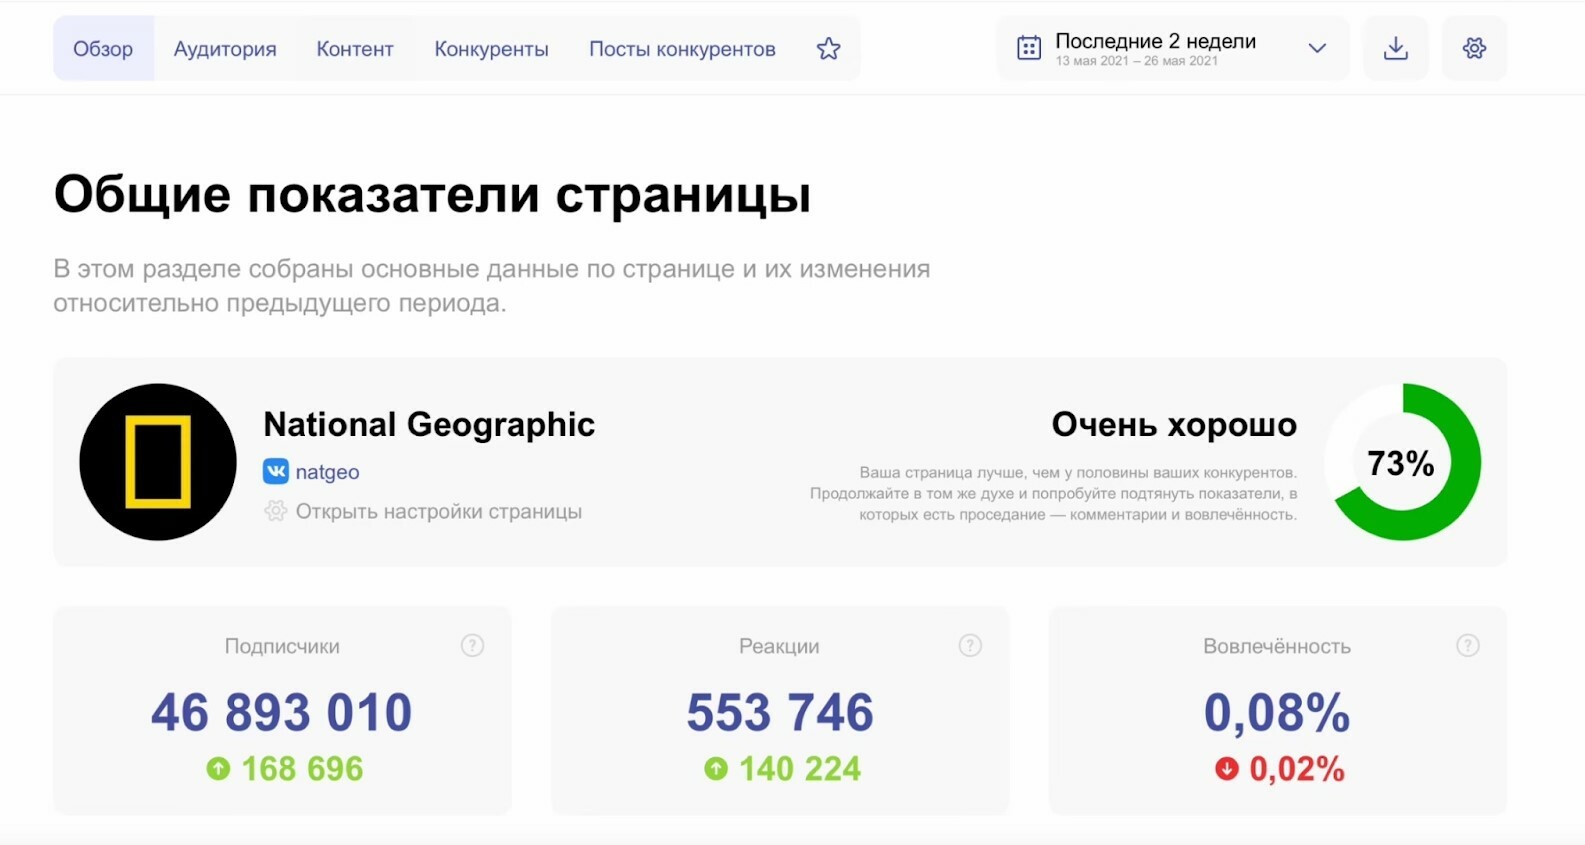Click the Общие показатели страницы heading
This screenshot has height=845, width=1585.
coord(432,194)
